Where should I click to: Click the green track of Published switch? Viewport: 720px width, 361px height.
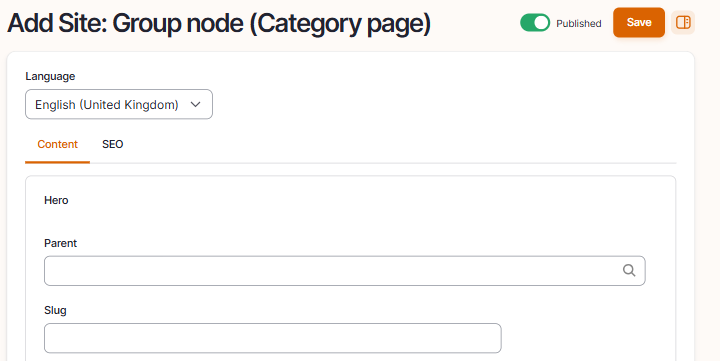click(527, 23)
